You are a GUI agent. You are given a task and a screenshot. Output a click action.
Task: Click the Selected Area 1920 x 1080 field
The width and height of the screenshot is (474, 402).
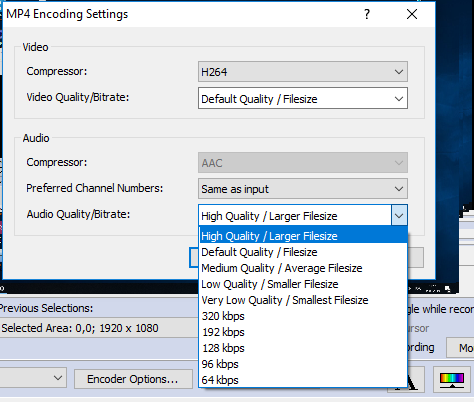[99, 328]
